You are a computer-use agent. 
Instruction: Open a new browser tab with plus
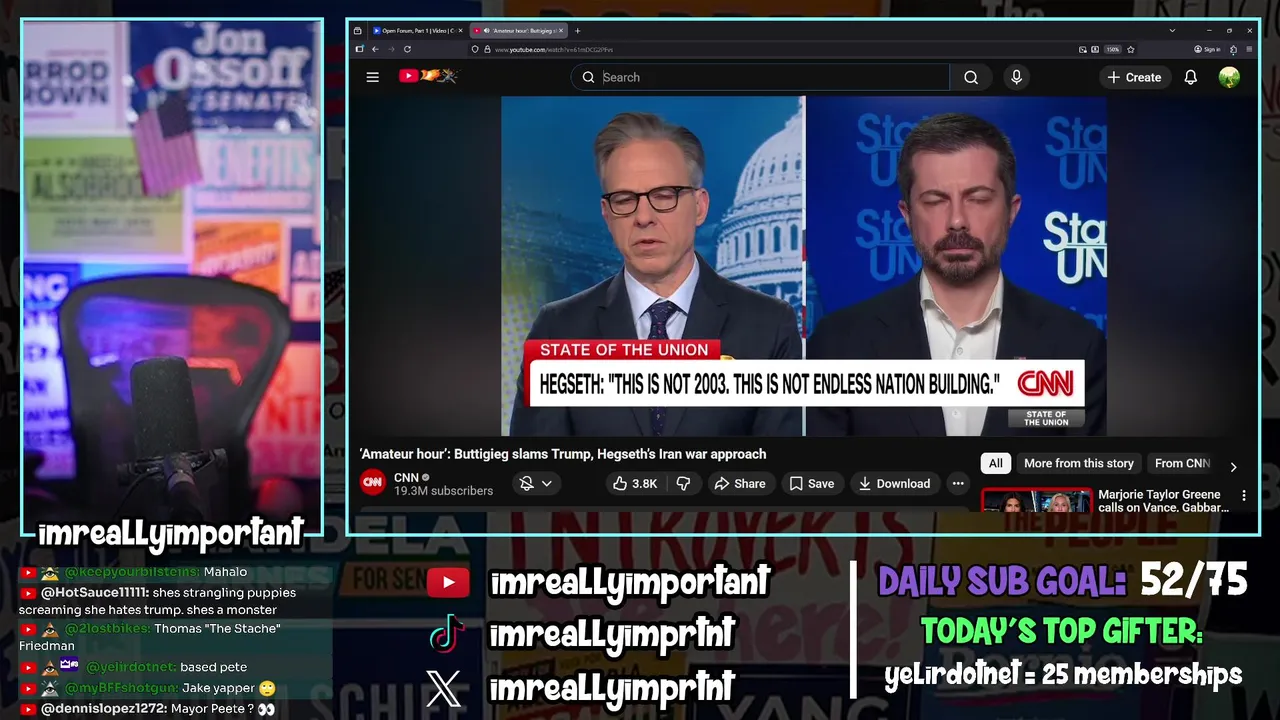tap(577, 31)
